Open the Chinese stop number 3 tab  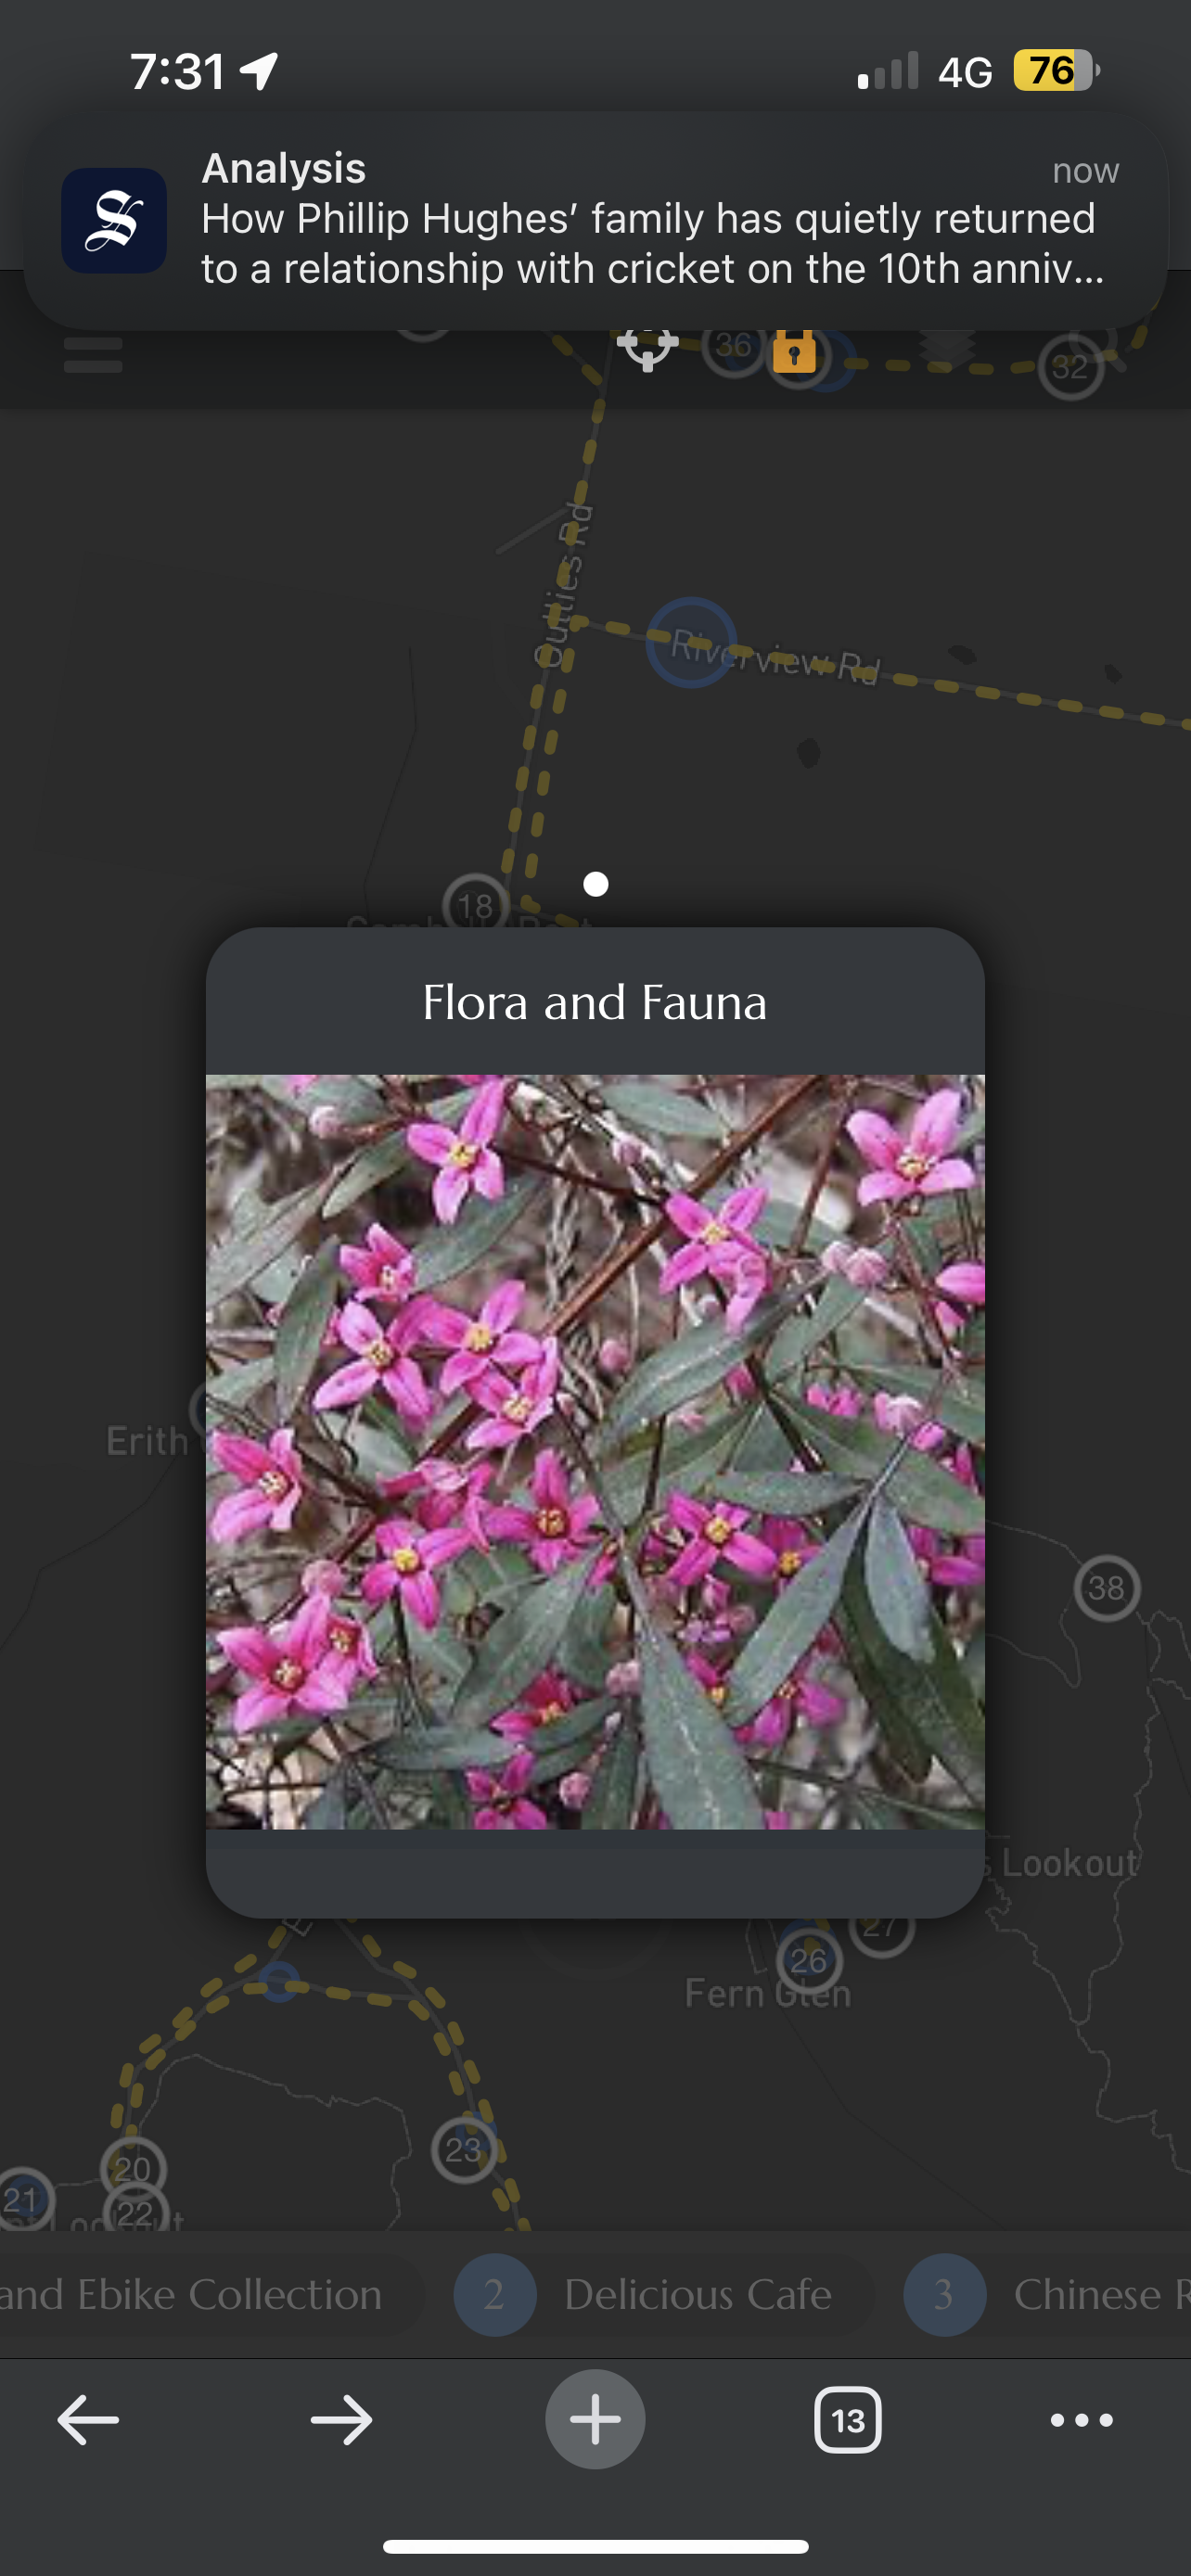pyautogui.click(x=1045, y=2294)
